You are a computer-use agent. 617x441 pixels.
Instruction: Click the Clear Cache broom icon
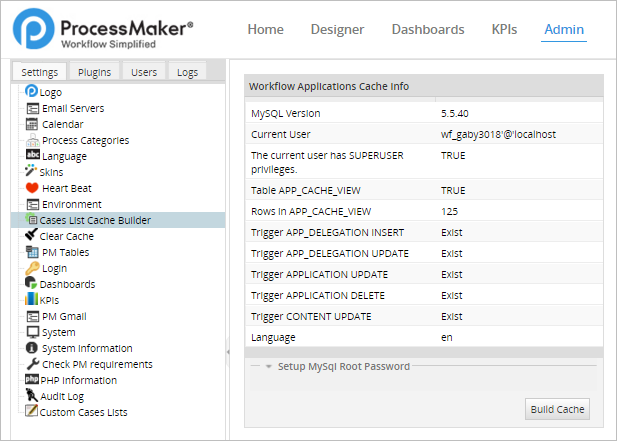(32, 236)
